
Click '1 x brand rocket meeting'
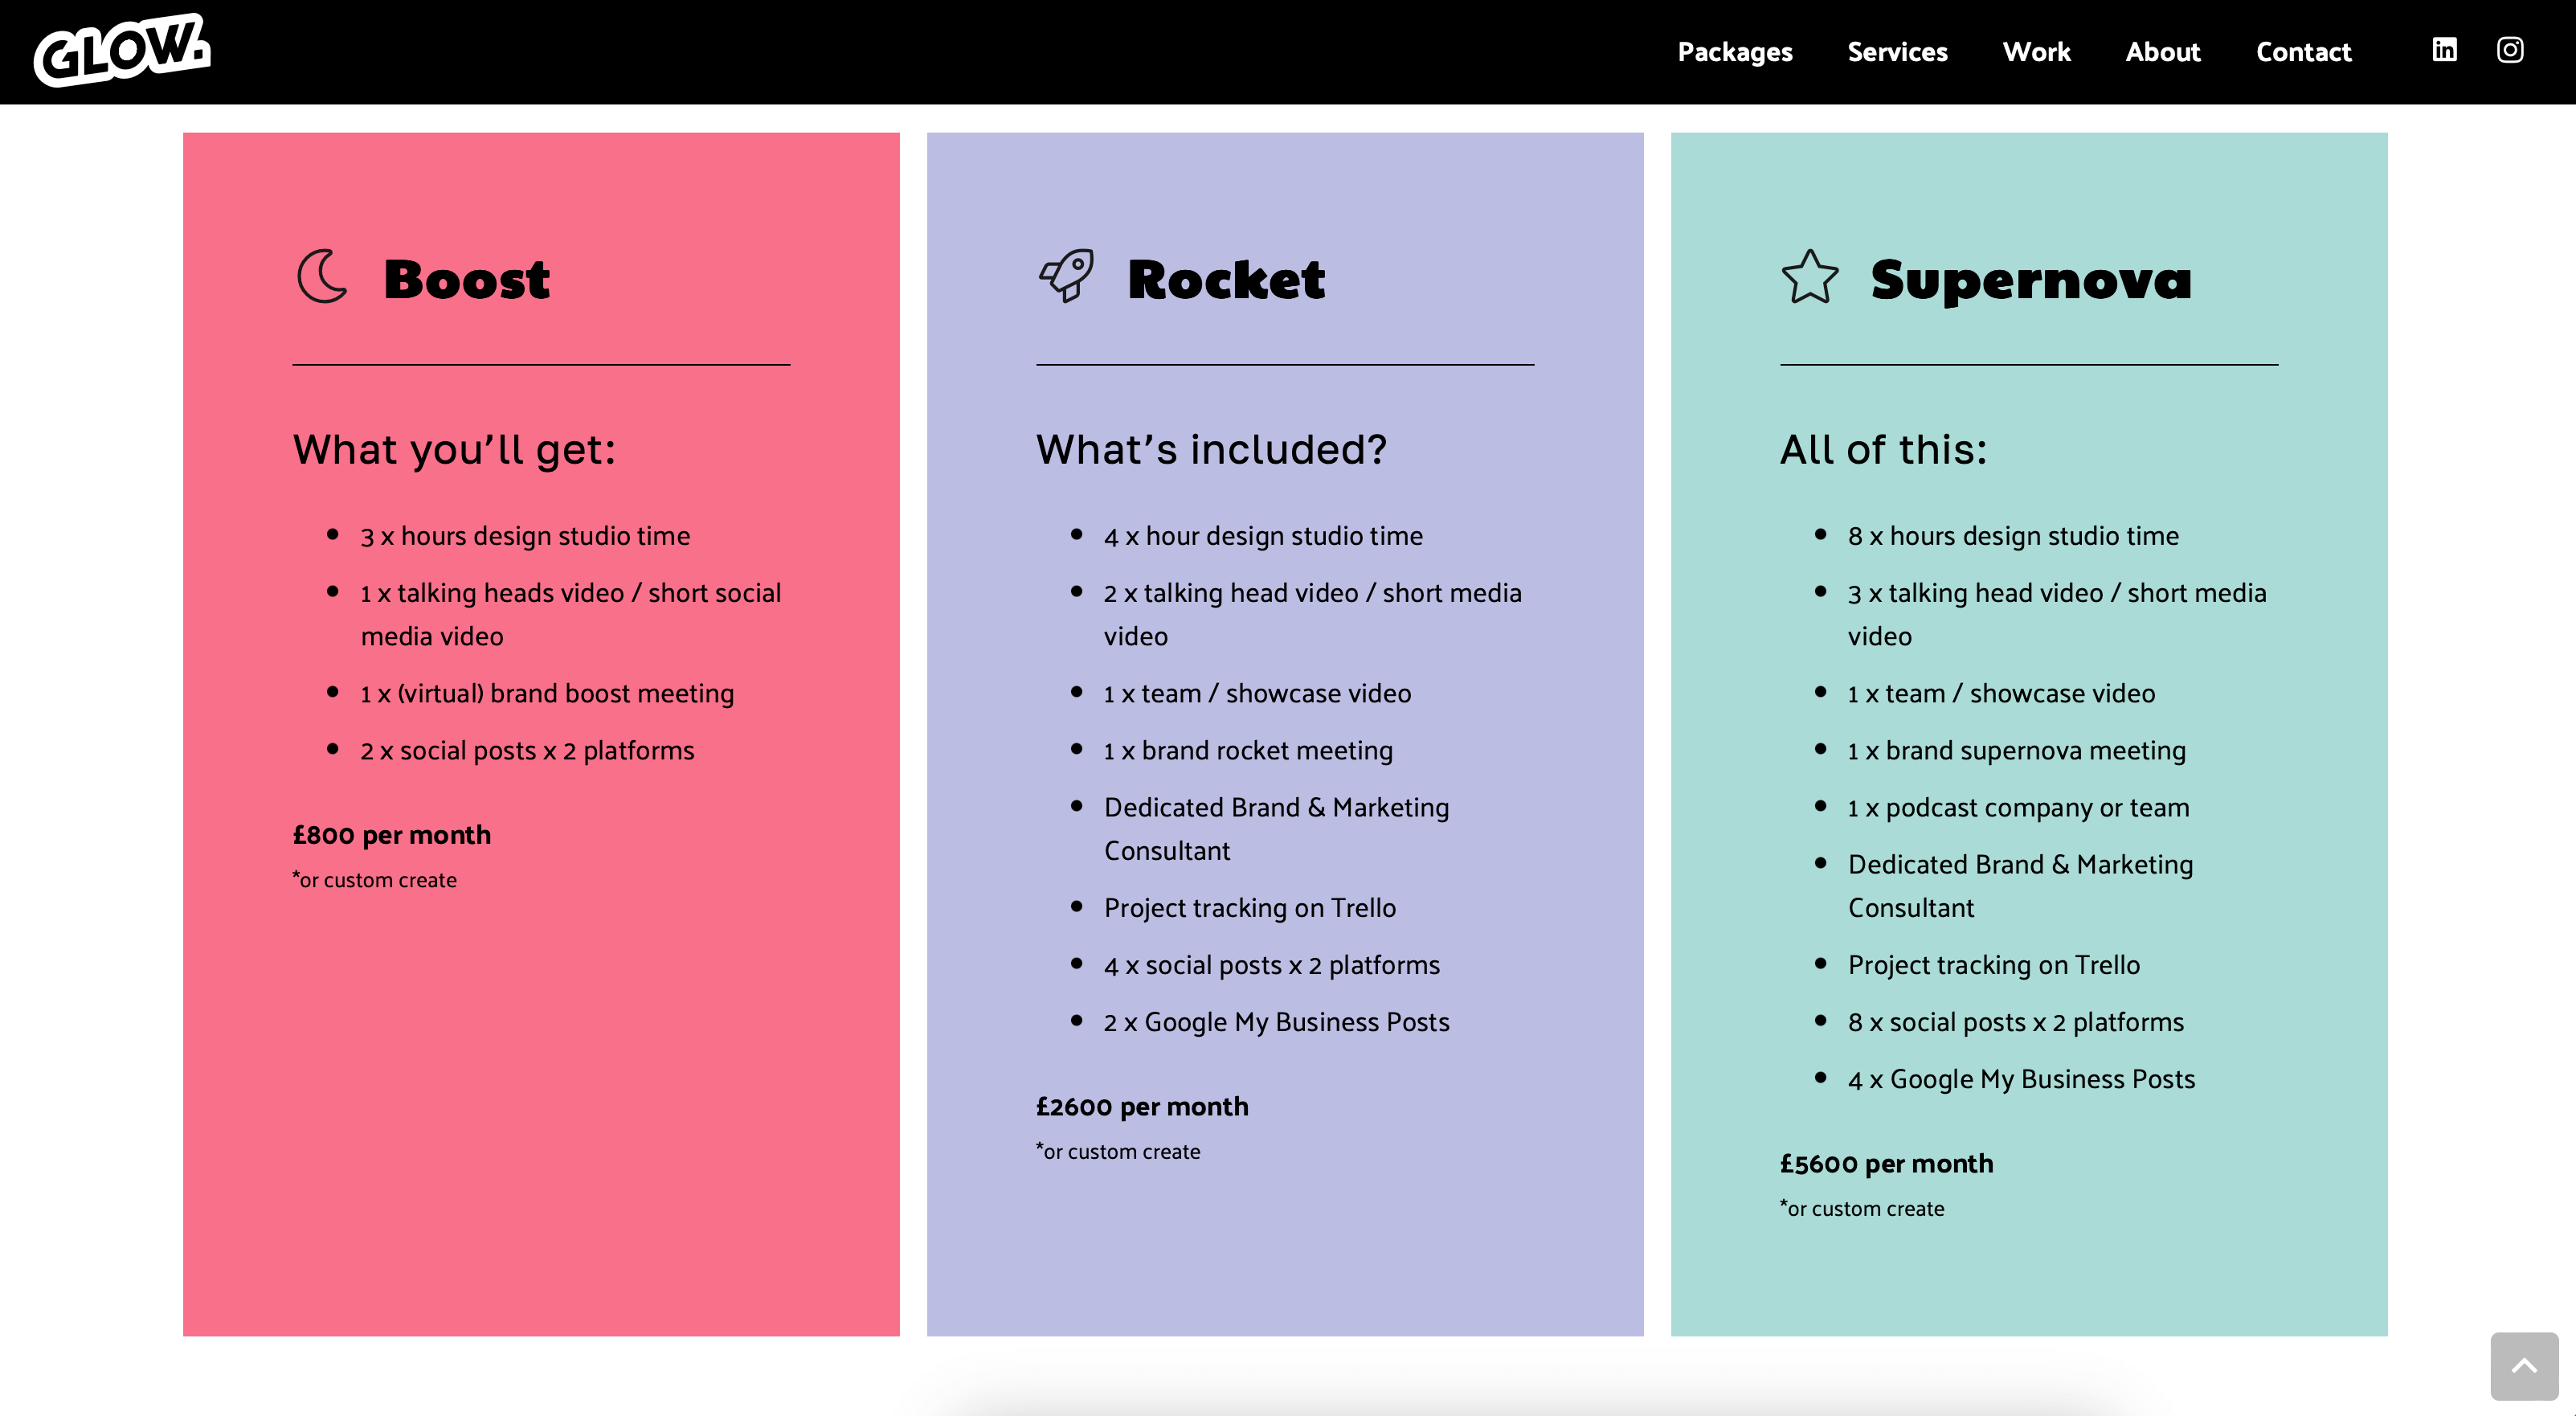click(x=1248, y=750)
